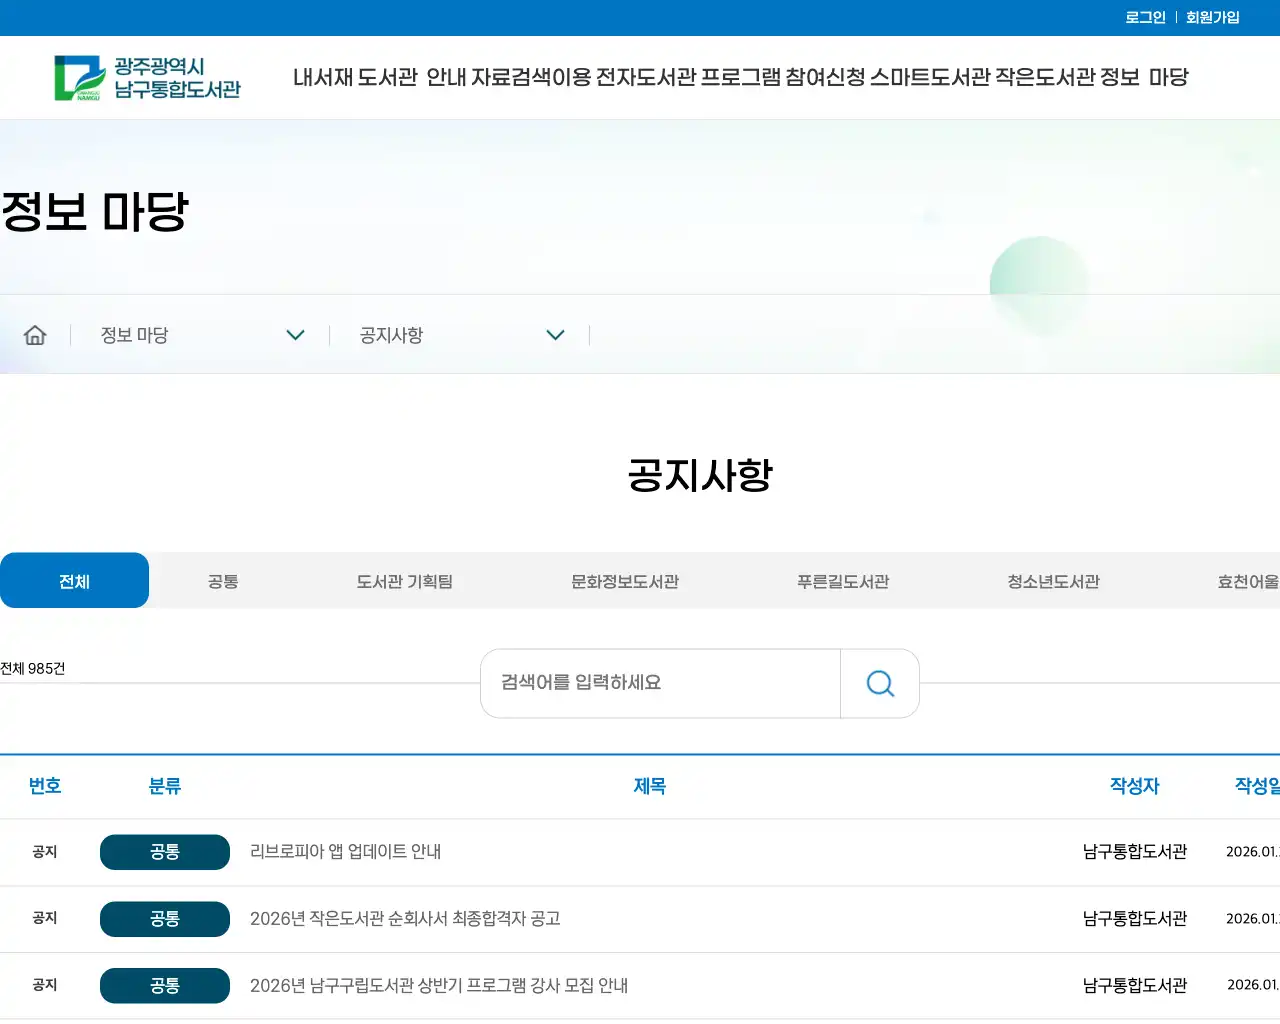This screenshot has height=1024, width=1280.
Task: Click the search keyword input field
Action: pos(660,683)
